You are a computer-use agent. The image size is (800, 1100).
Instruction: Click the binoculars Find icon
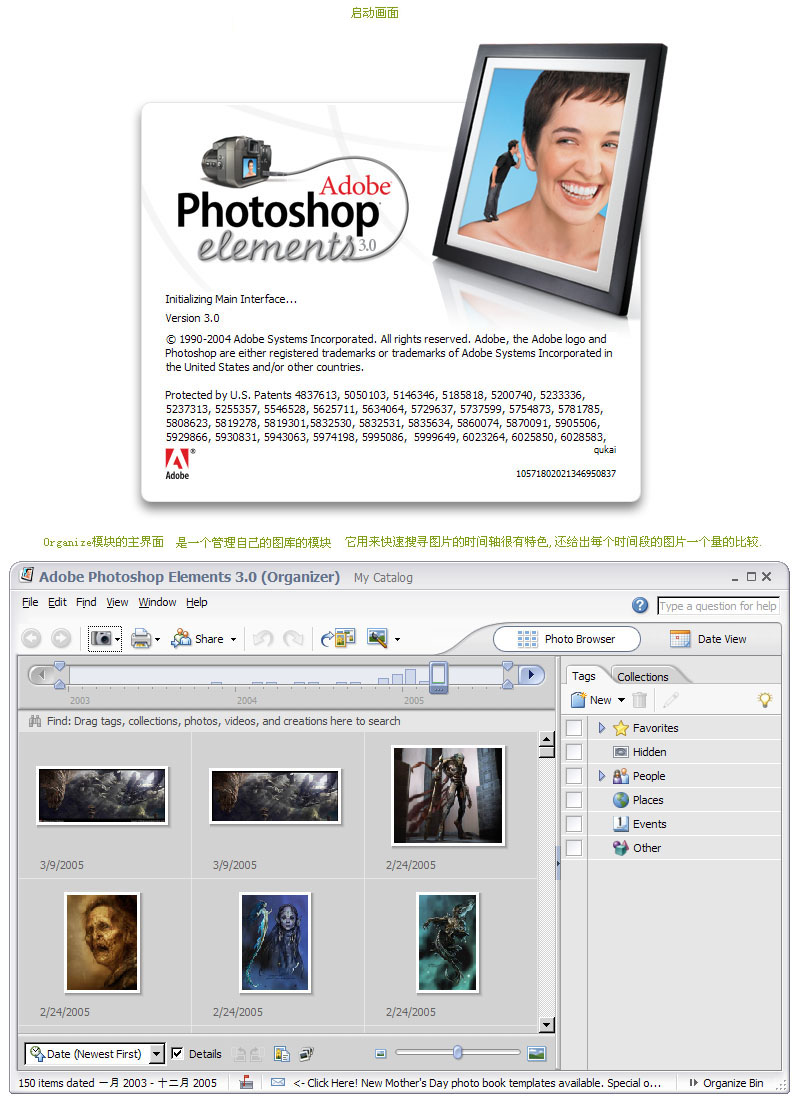click(34, 720)
